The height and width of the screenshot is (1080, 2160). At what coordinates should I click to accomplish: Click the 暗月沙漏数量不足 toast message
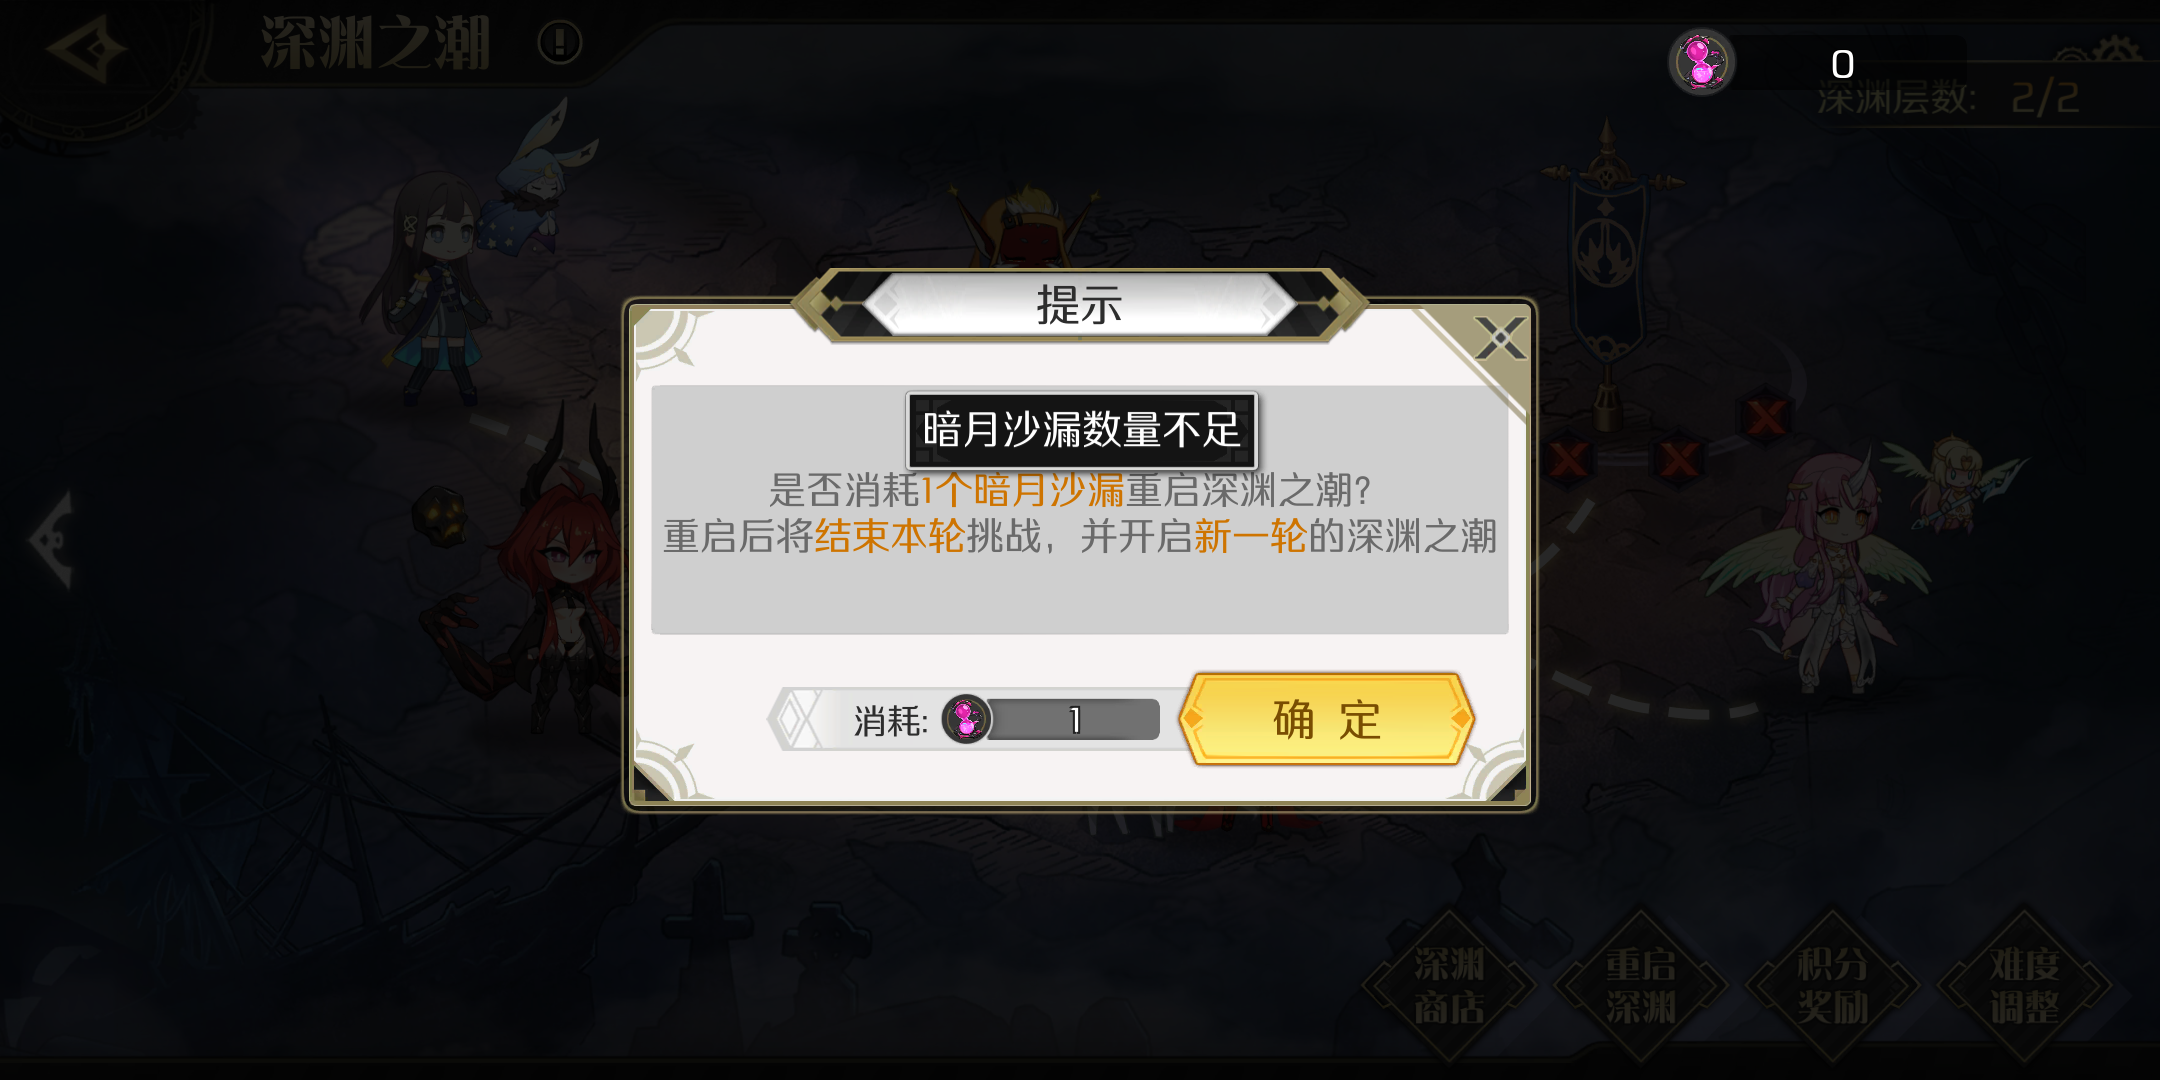click(1081, 430)
